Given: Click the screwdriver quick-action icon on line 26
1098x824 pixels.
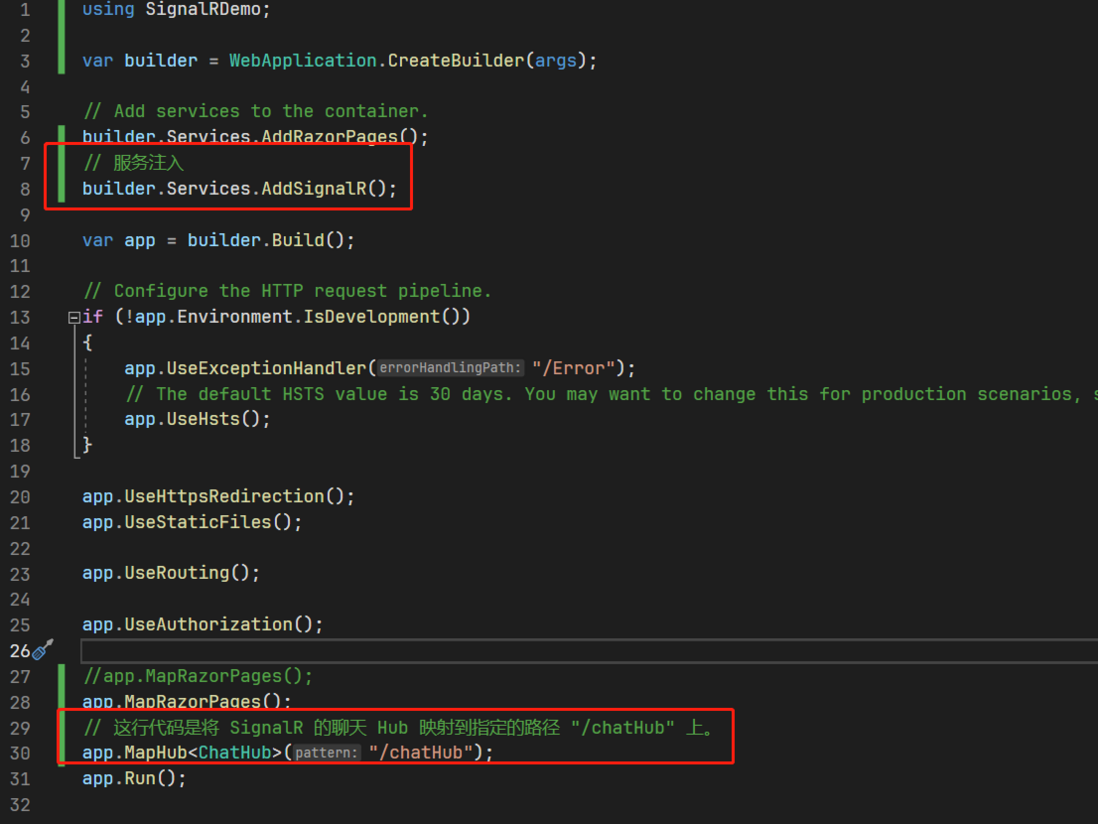Looking at the screenshot, I should pyautogui.click(x=43, y=649).
